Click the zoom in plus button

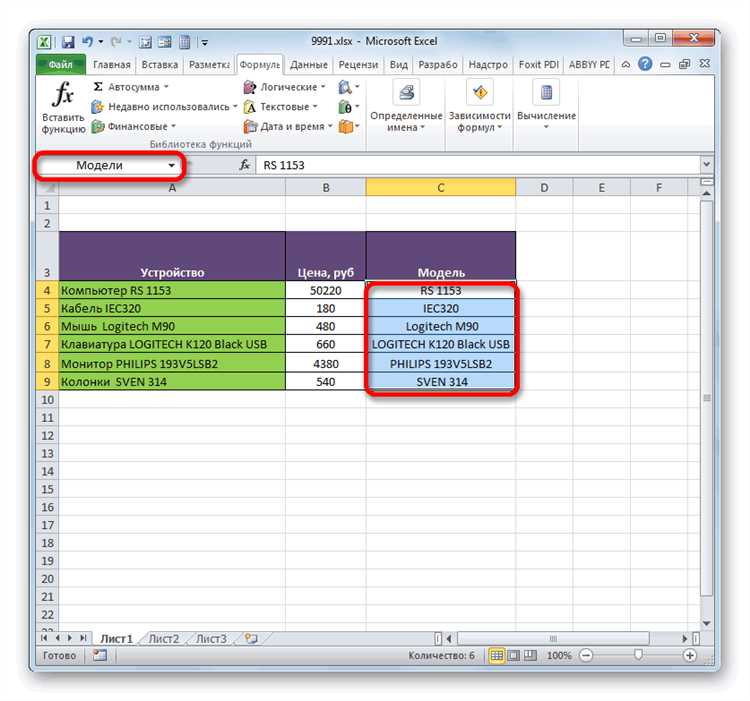pyautogui.click(x=689, y=655)
